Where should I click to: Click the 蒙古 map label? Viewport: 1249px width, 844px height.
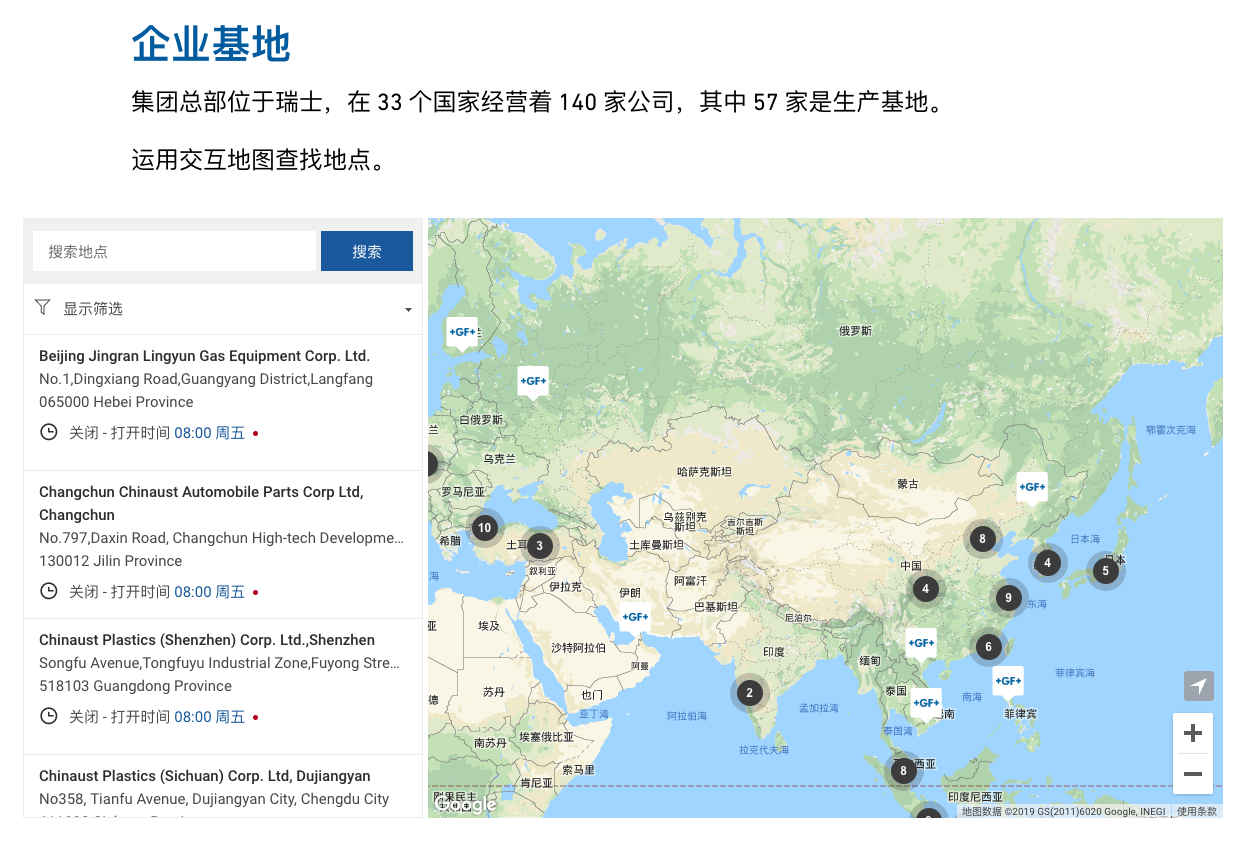pyautogui.click(x=907, y=484)
